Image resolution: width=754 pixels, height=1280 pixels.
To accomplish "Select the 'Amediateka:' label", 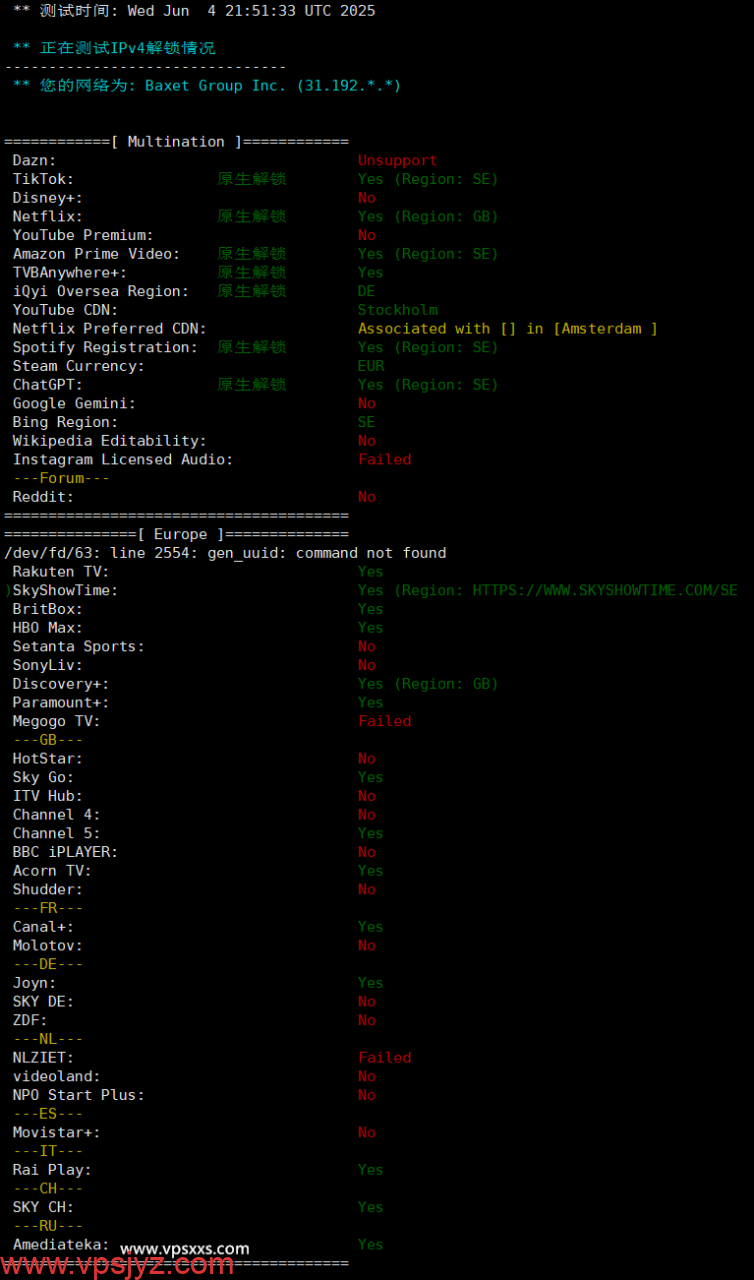I will point(62,1244).
